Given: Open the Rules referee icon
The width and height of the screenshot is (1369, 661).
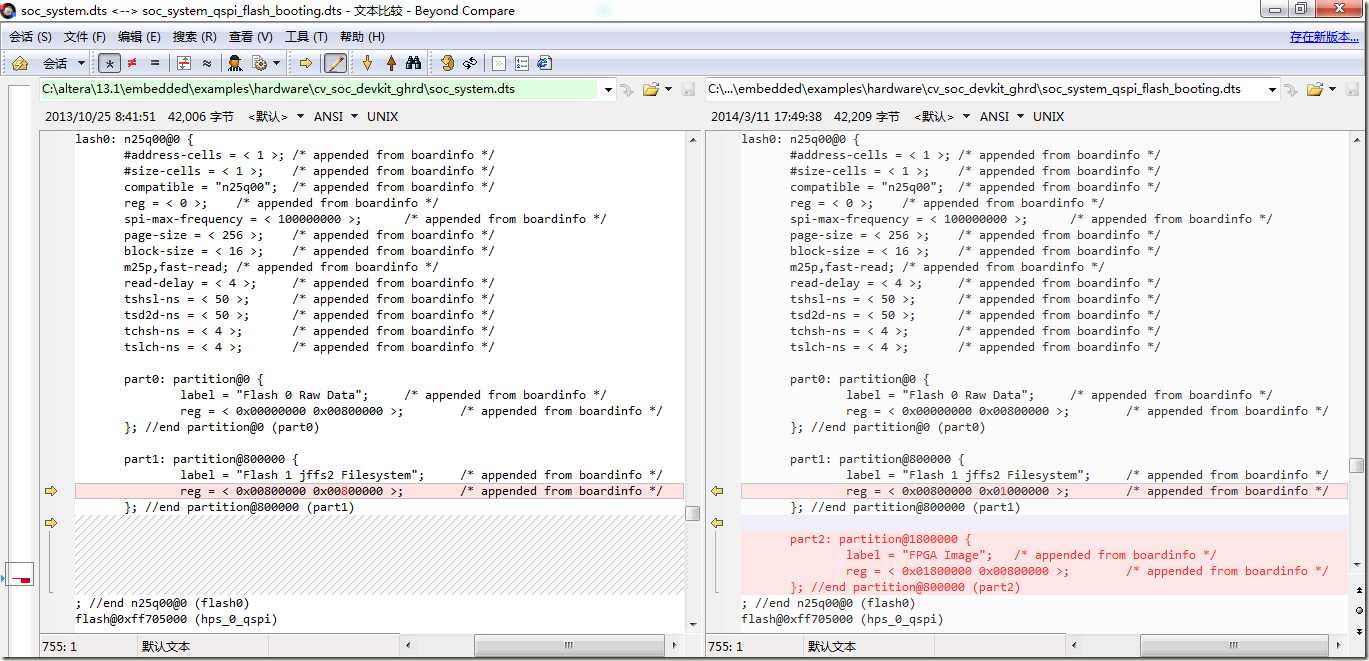Looking at the screenshot, I should click(x=235, y=63).
